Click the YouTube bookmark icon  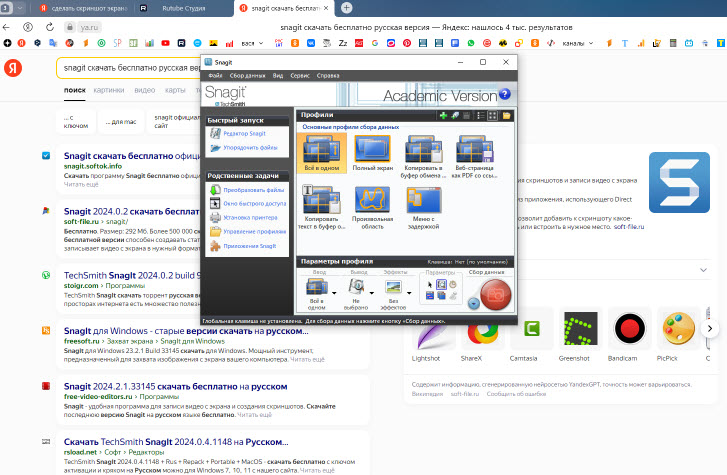166,43
